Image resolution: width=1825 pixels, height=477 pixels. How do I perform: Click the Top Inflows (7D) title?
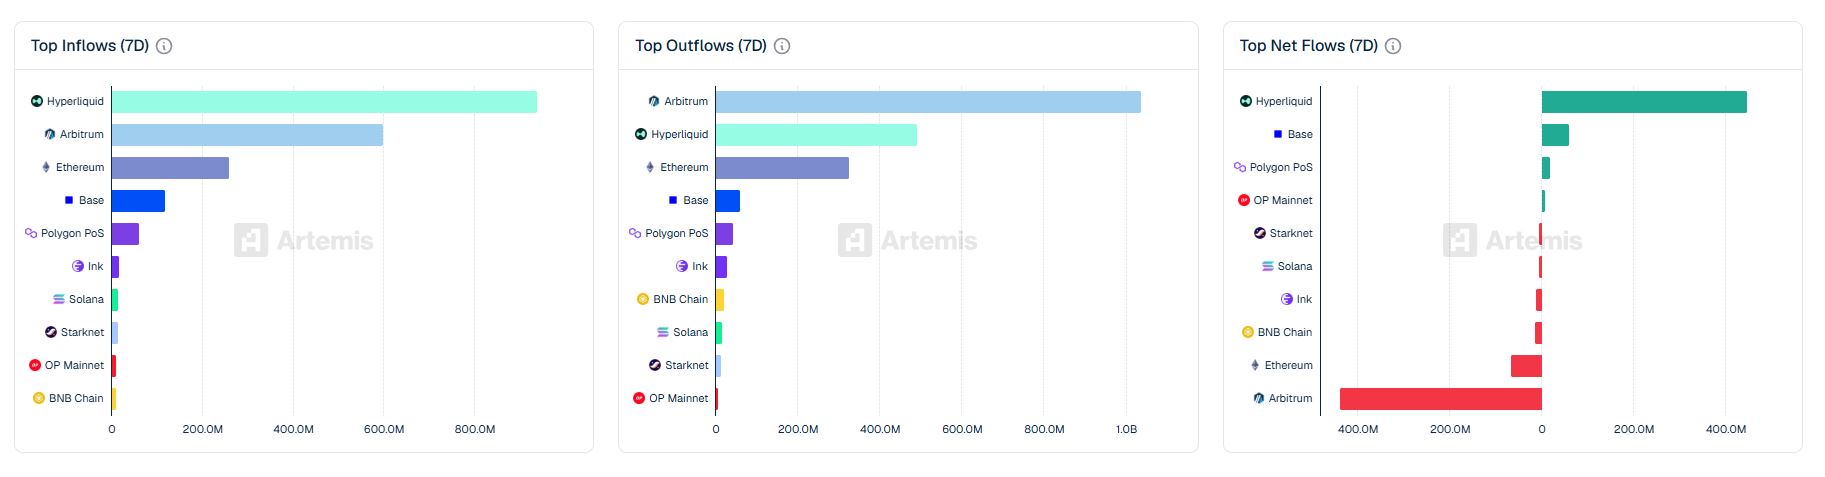tap(90, 46)
